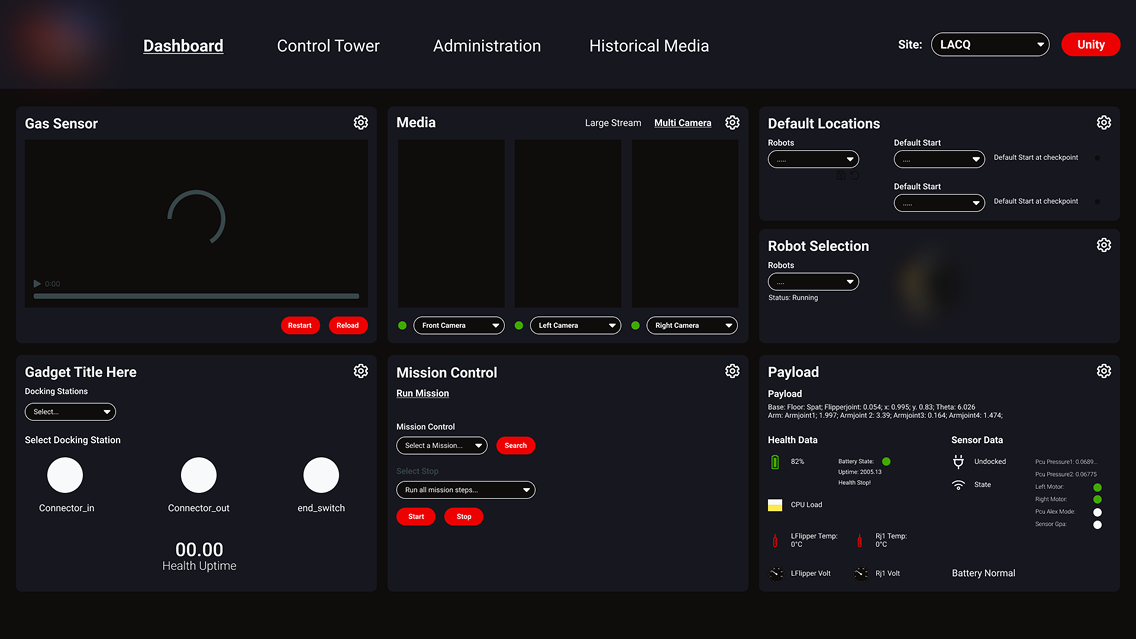Toggle first Default Start at checkpoint
1136x639 pixels.
click(1098, 158)
